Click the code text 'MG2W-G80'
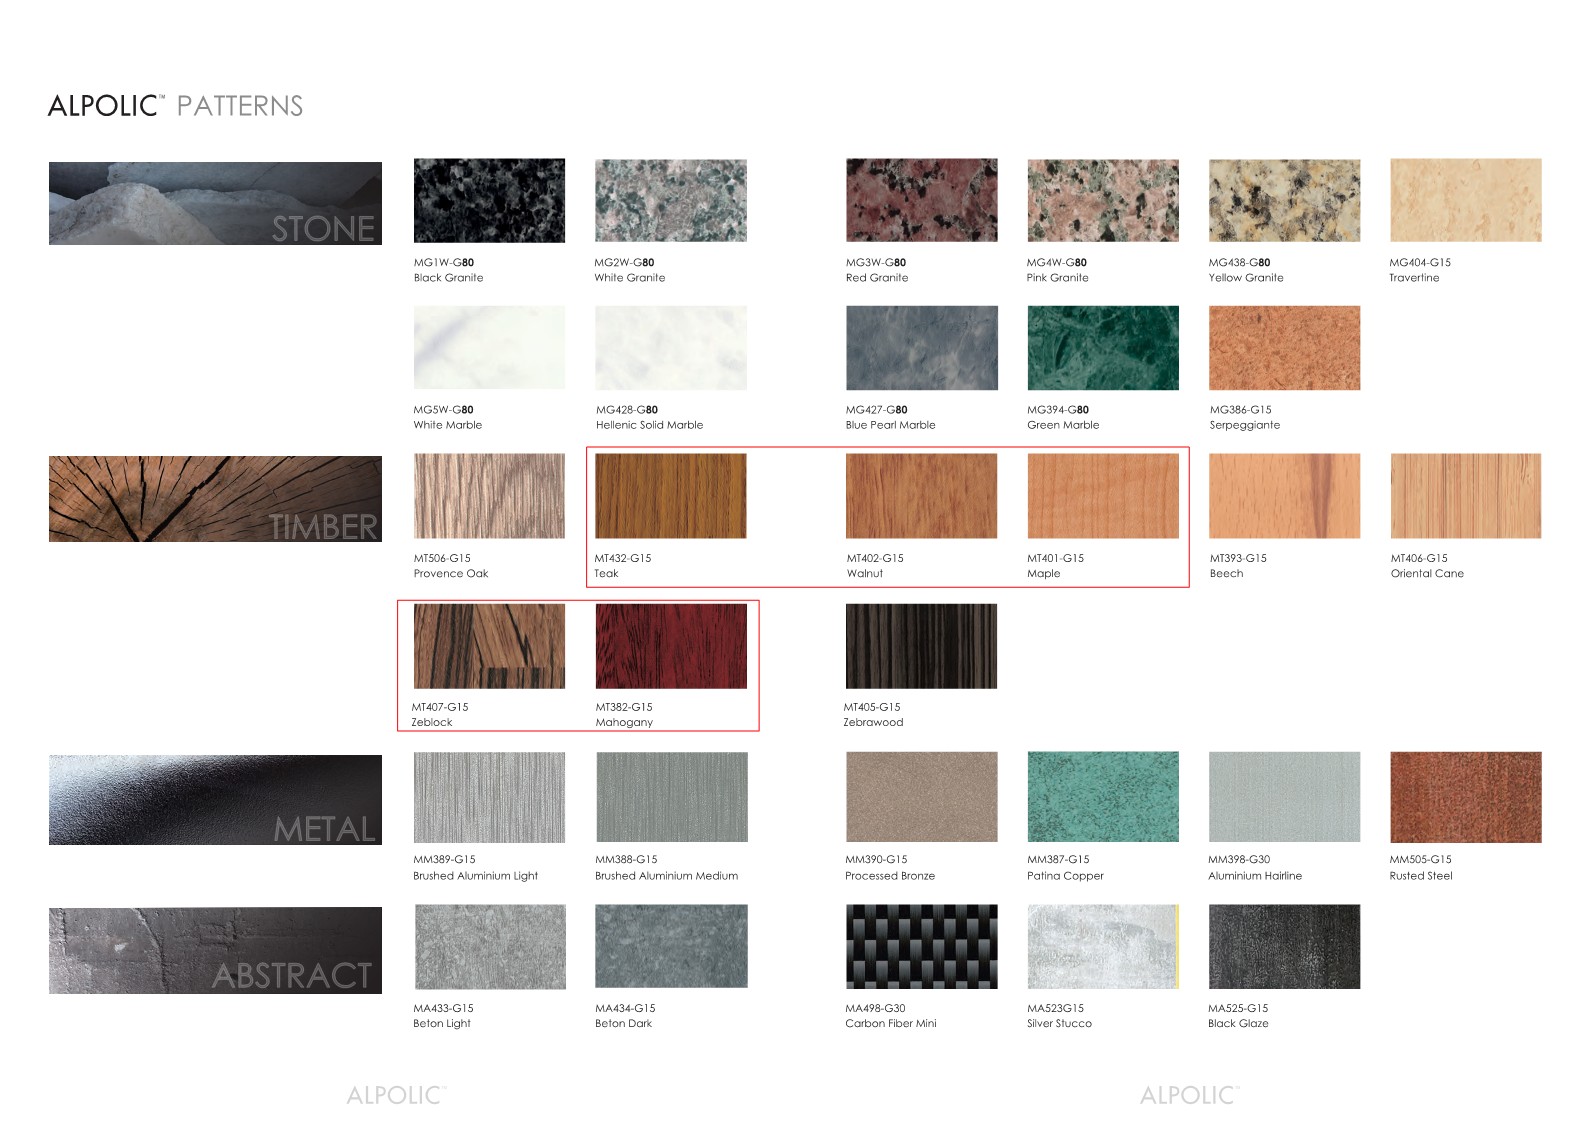Screen dimensions: 1587x1123 click(x=625, y=262)
